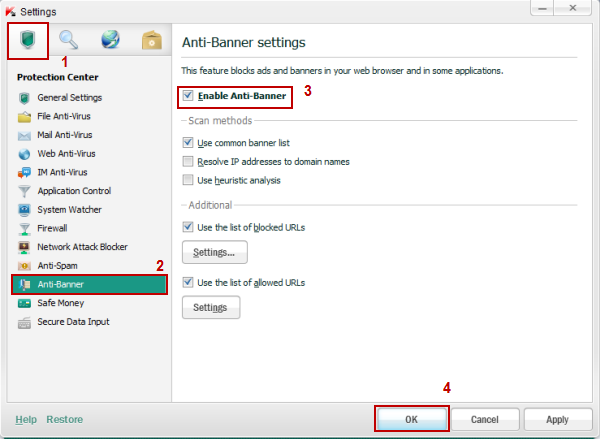Click the Kaspersky logo in title bar

(x=10, y=11)
